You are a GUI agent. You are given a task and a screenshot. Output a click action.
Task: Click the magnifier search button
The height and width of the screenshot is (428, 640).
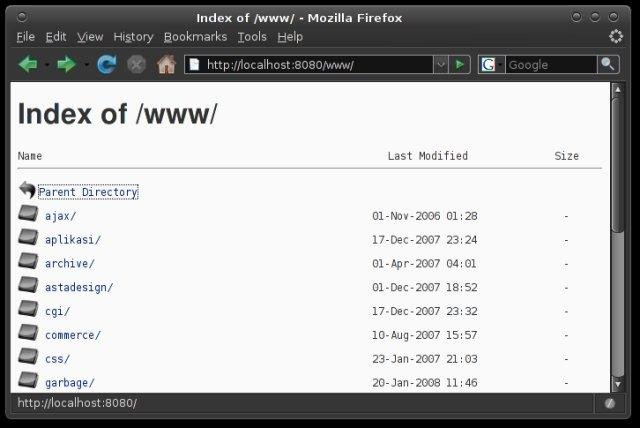click(608, 64)
